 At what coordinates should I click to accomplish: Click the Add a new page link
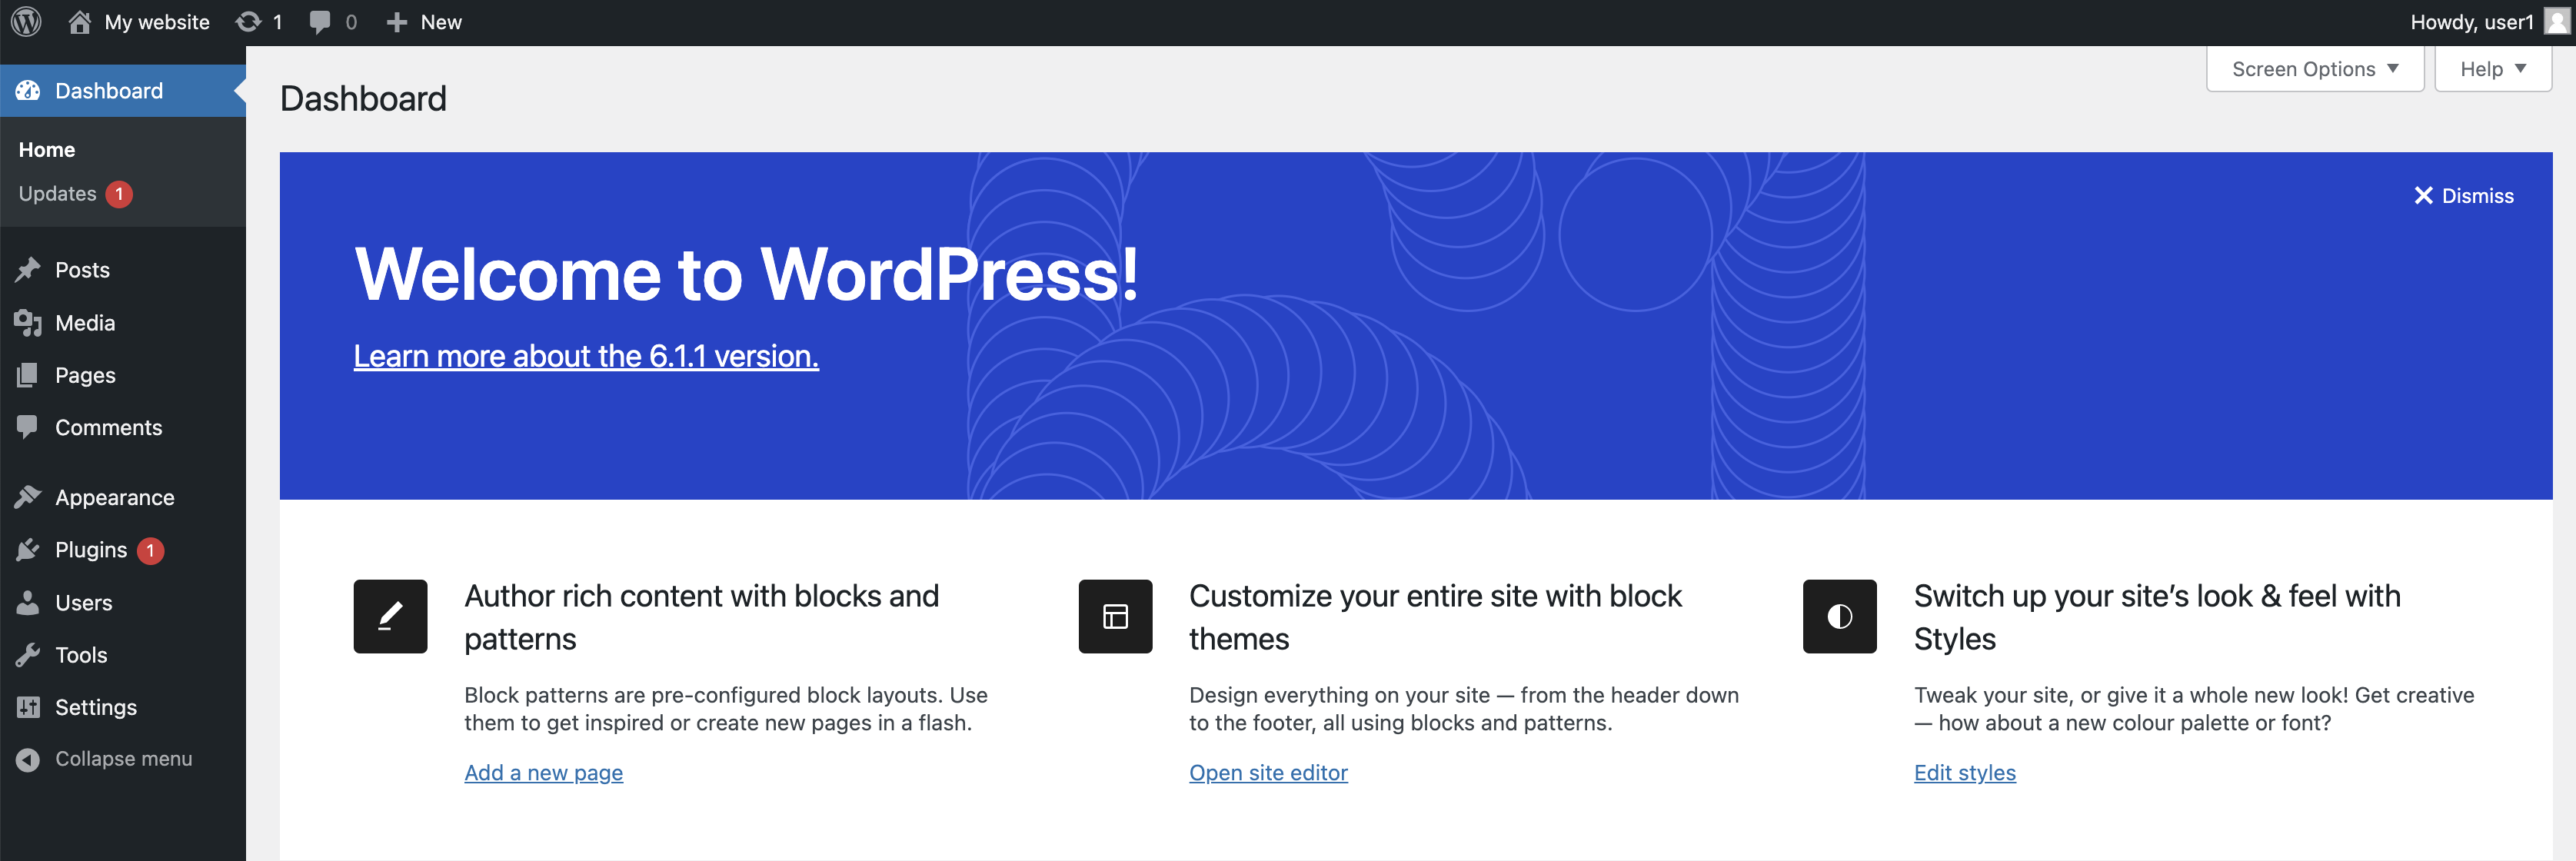tap(543, 773)
